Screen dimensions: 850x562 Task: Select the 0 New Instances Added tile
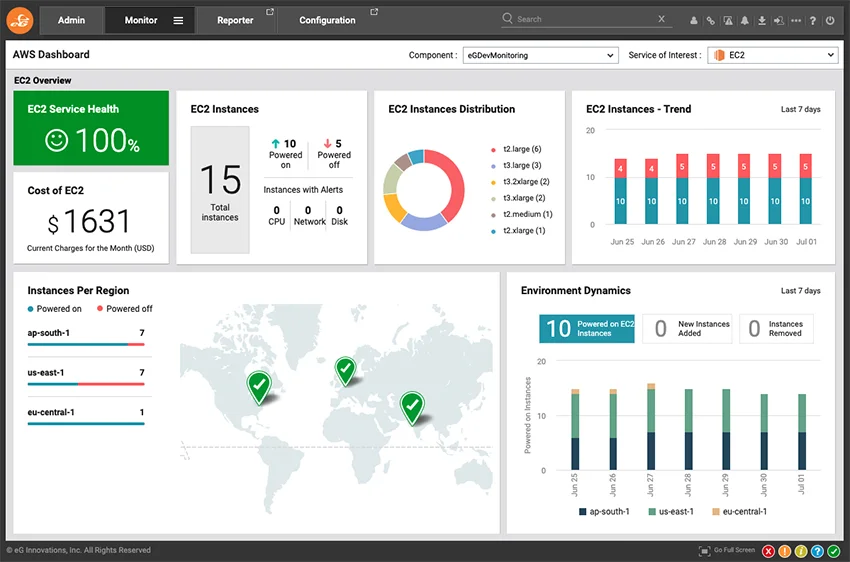(687, 328)
